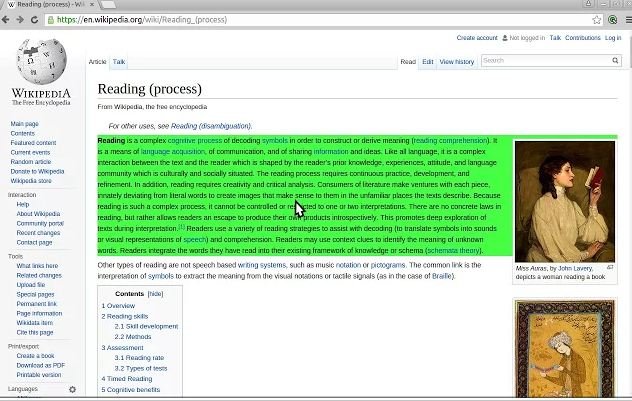
Task: Click Wikidata item sidebar link
Action: (x=35, y=323)
